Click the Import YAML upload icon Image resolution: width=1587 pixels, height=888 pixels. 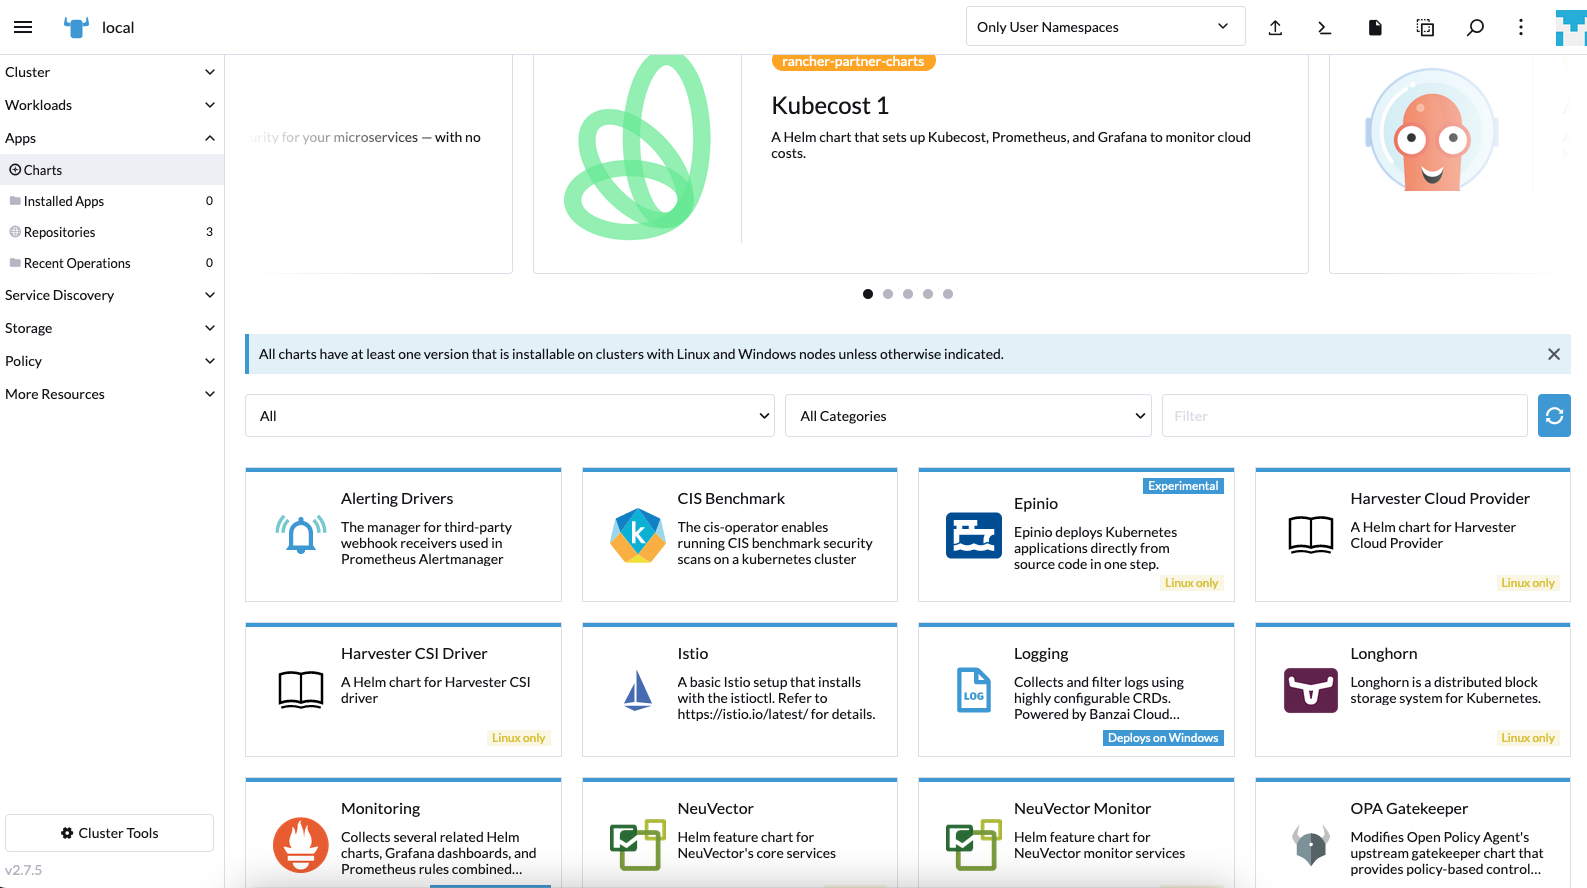(x=1275, y=27)
